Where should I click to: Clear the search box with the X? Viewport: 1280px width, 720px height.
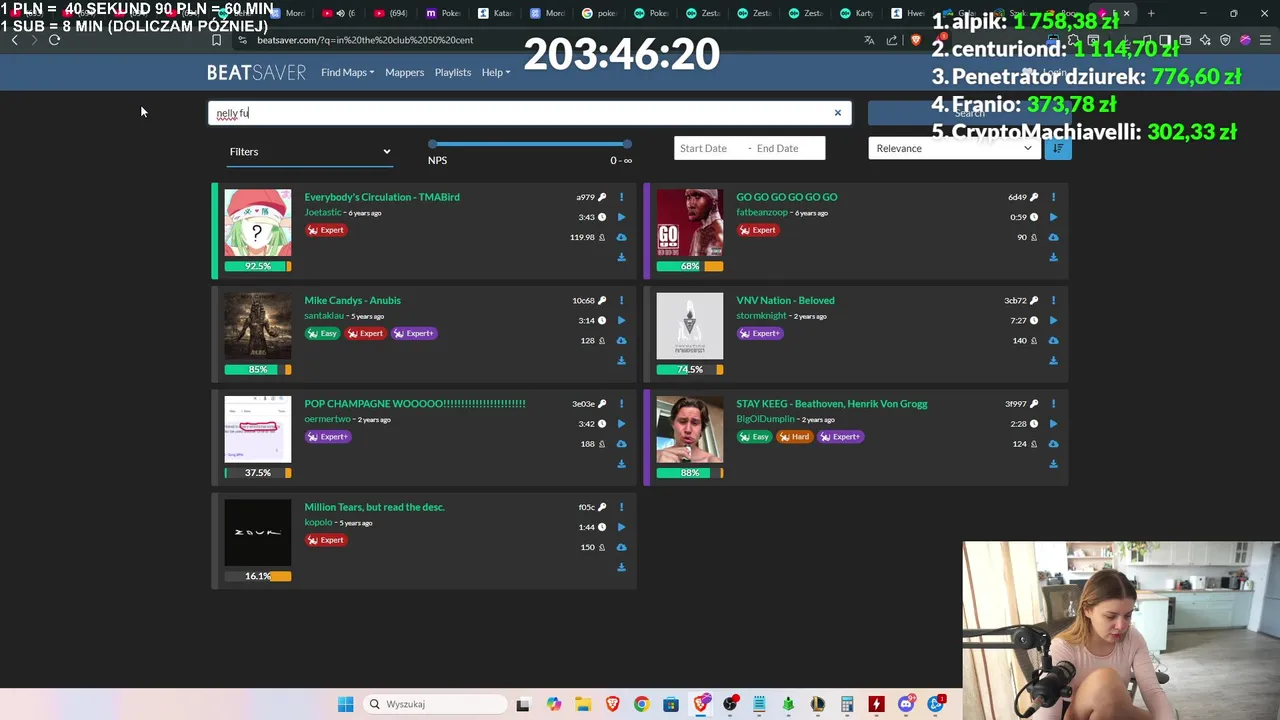tap(838, 113)
